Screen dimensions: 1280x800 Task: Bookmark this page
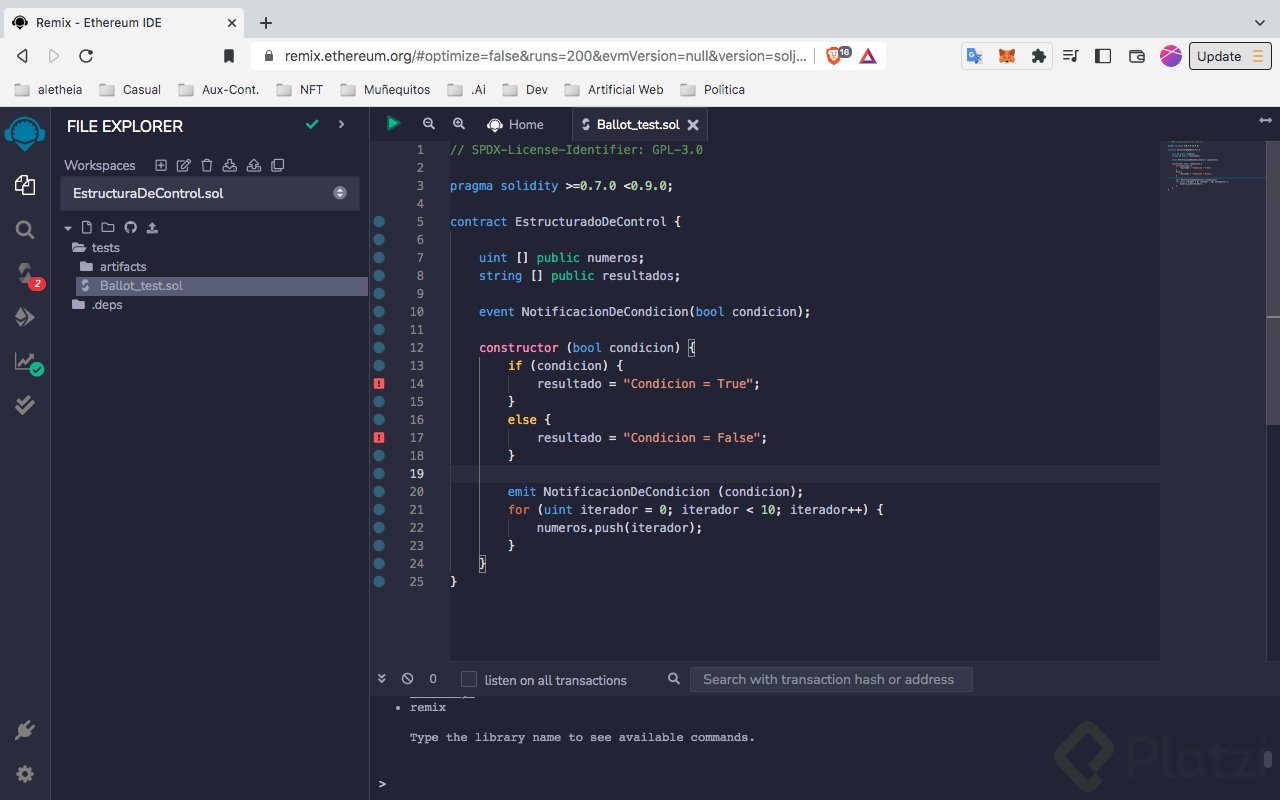pyautogui.click(x=229, y=56)
